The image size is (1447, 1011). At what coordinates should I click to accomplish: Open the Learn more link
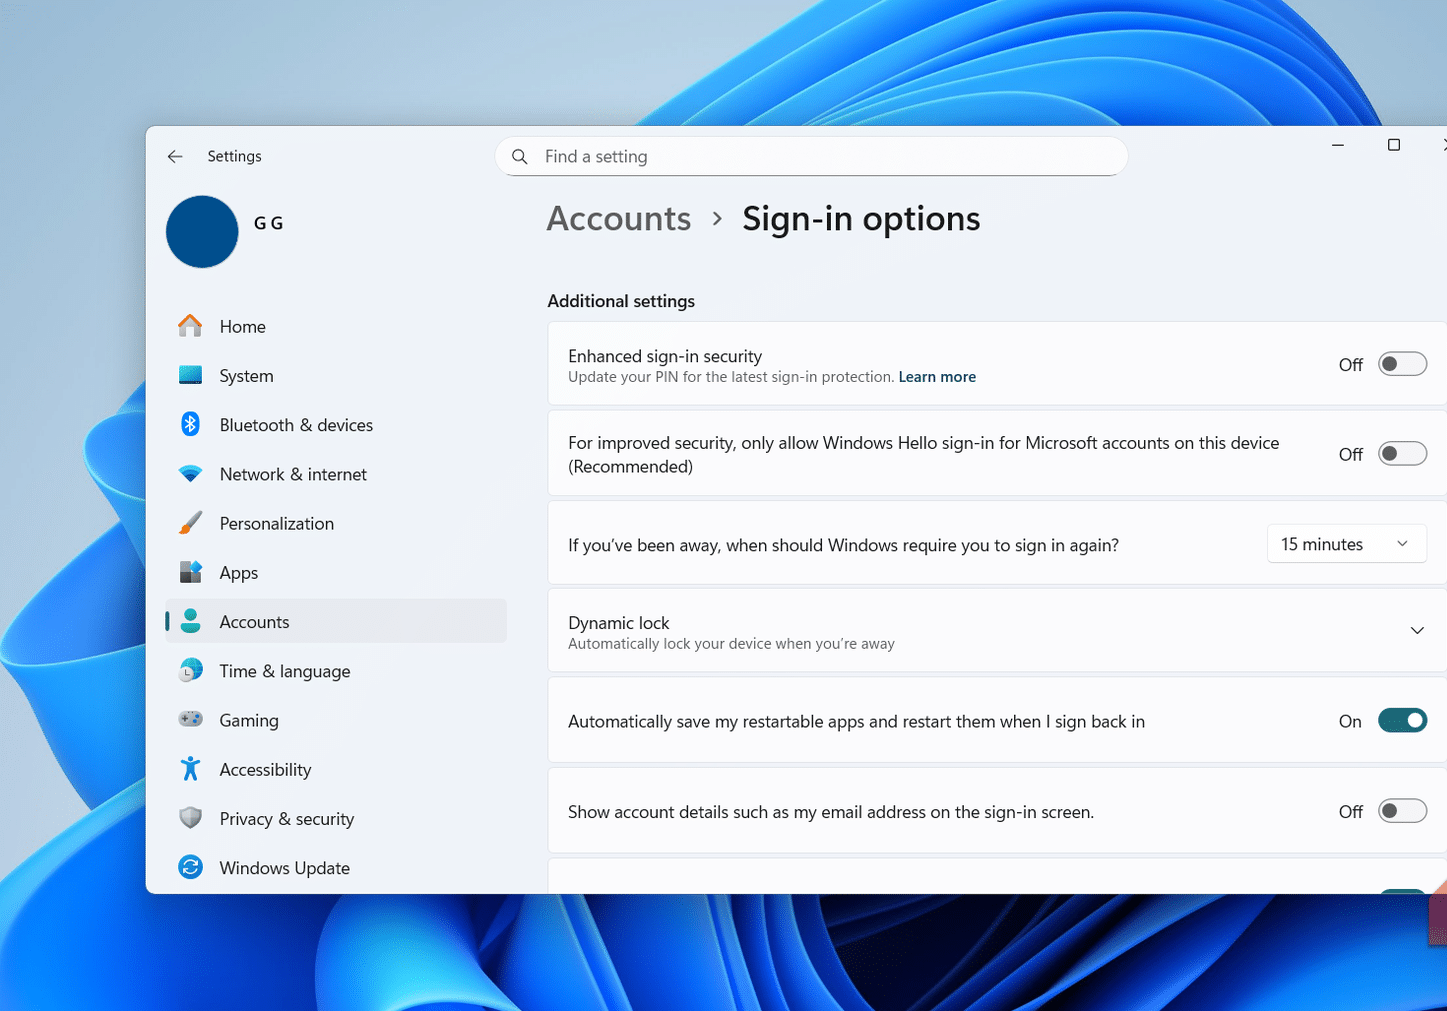click(937, 377)
